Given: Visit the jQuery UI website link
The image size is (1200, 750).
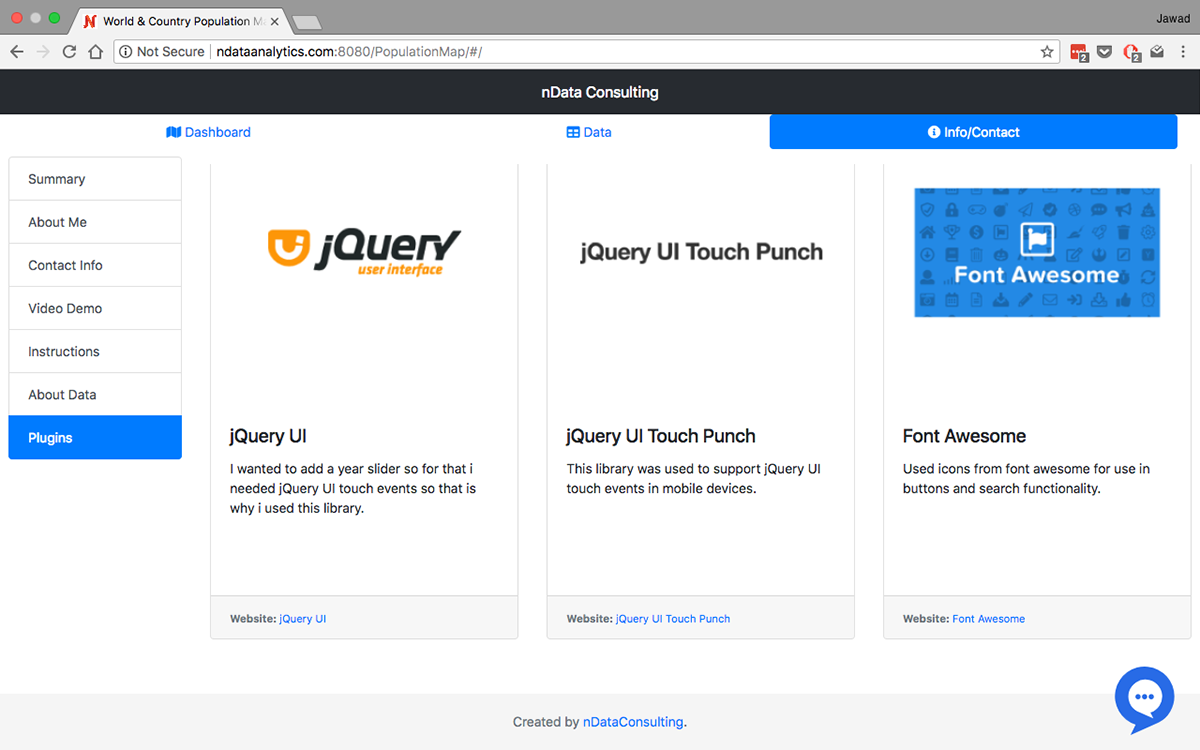Looking at the screenshot, I should pos(302,619).
